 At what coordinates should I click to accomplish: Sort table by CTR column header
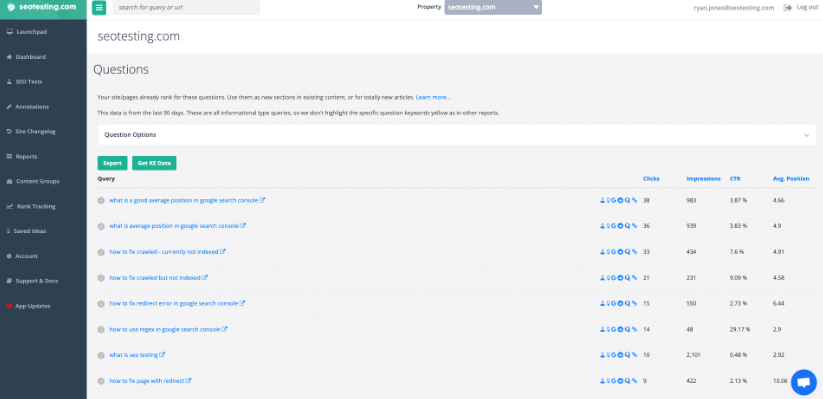pyautogui.click(x=735, y=178)
